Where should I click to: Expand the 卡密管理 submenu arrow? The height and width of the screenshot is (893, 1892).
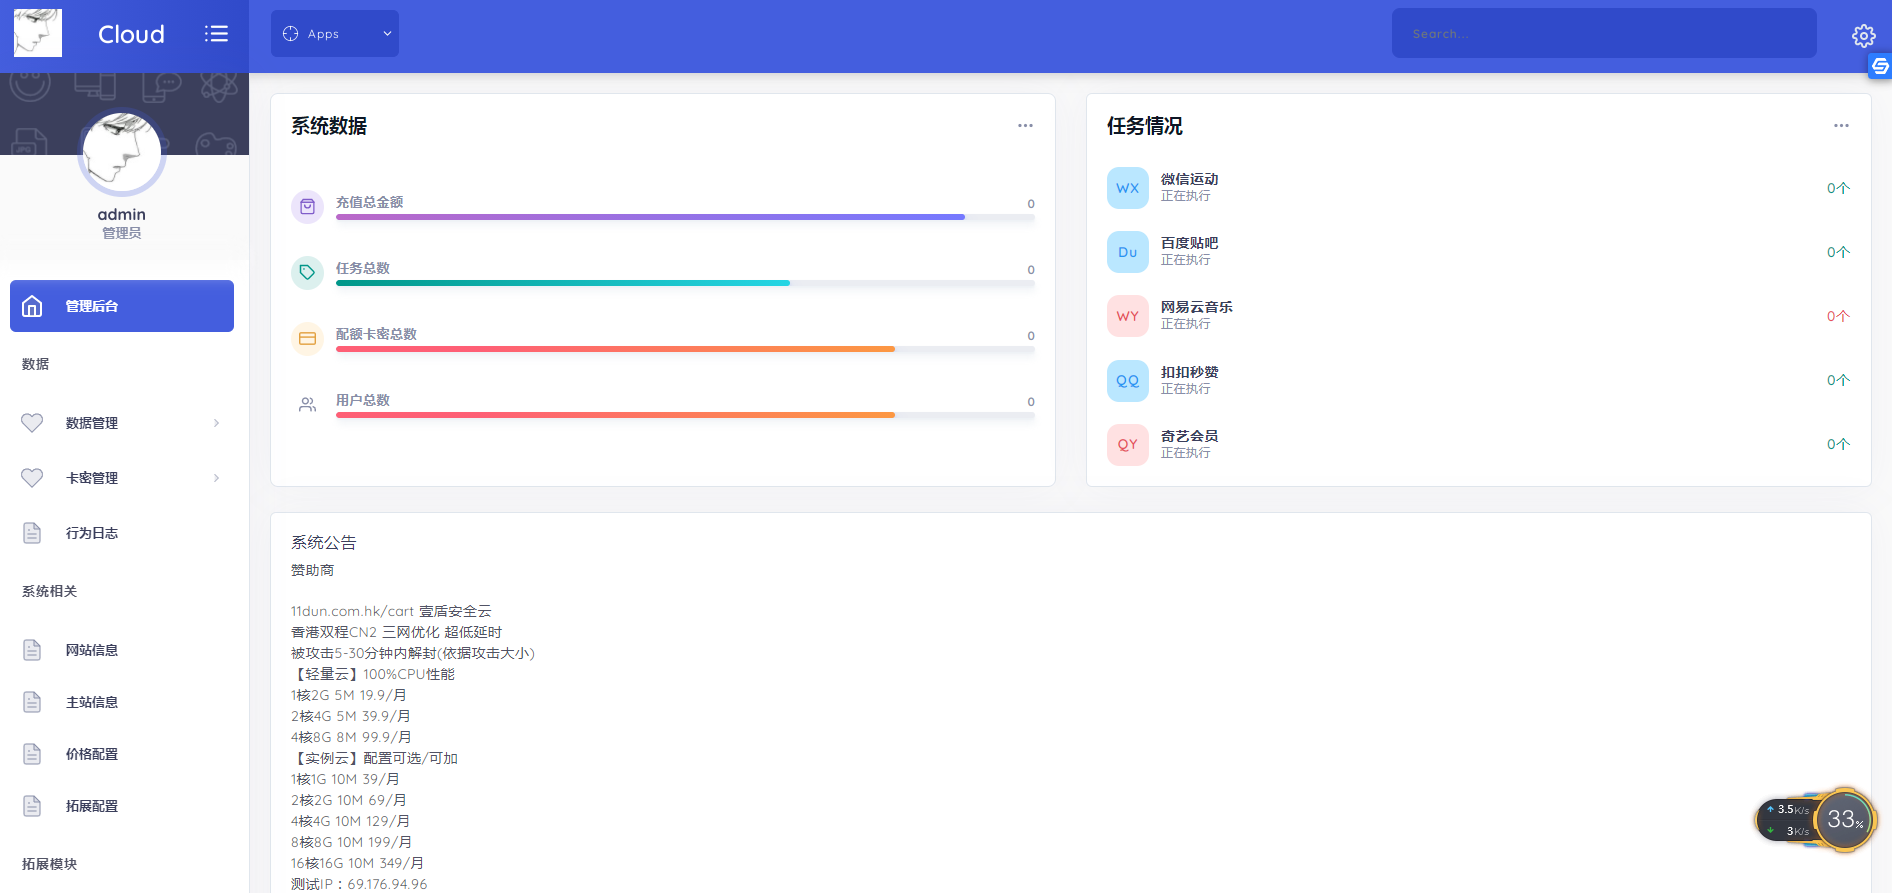click(216, 478)
